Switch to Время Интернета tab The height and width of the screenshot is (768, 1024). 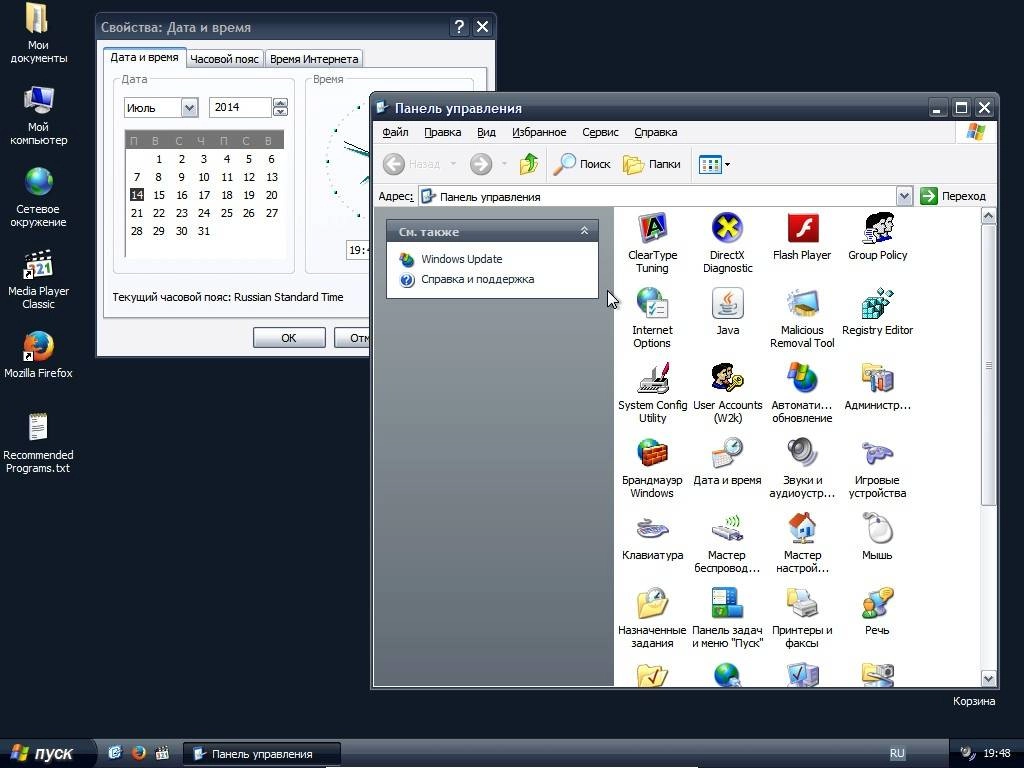[313, 59]
